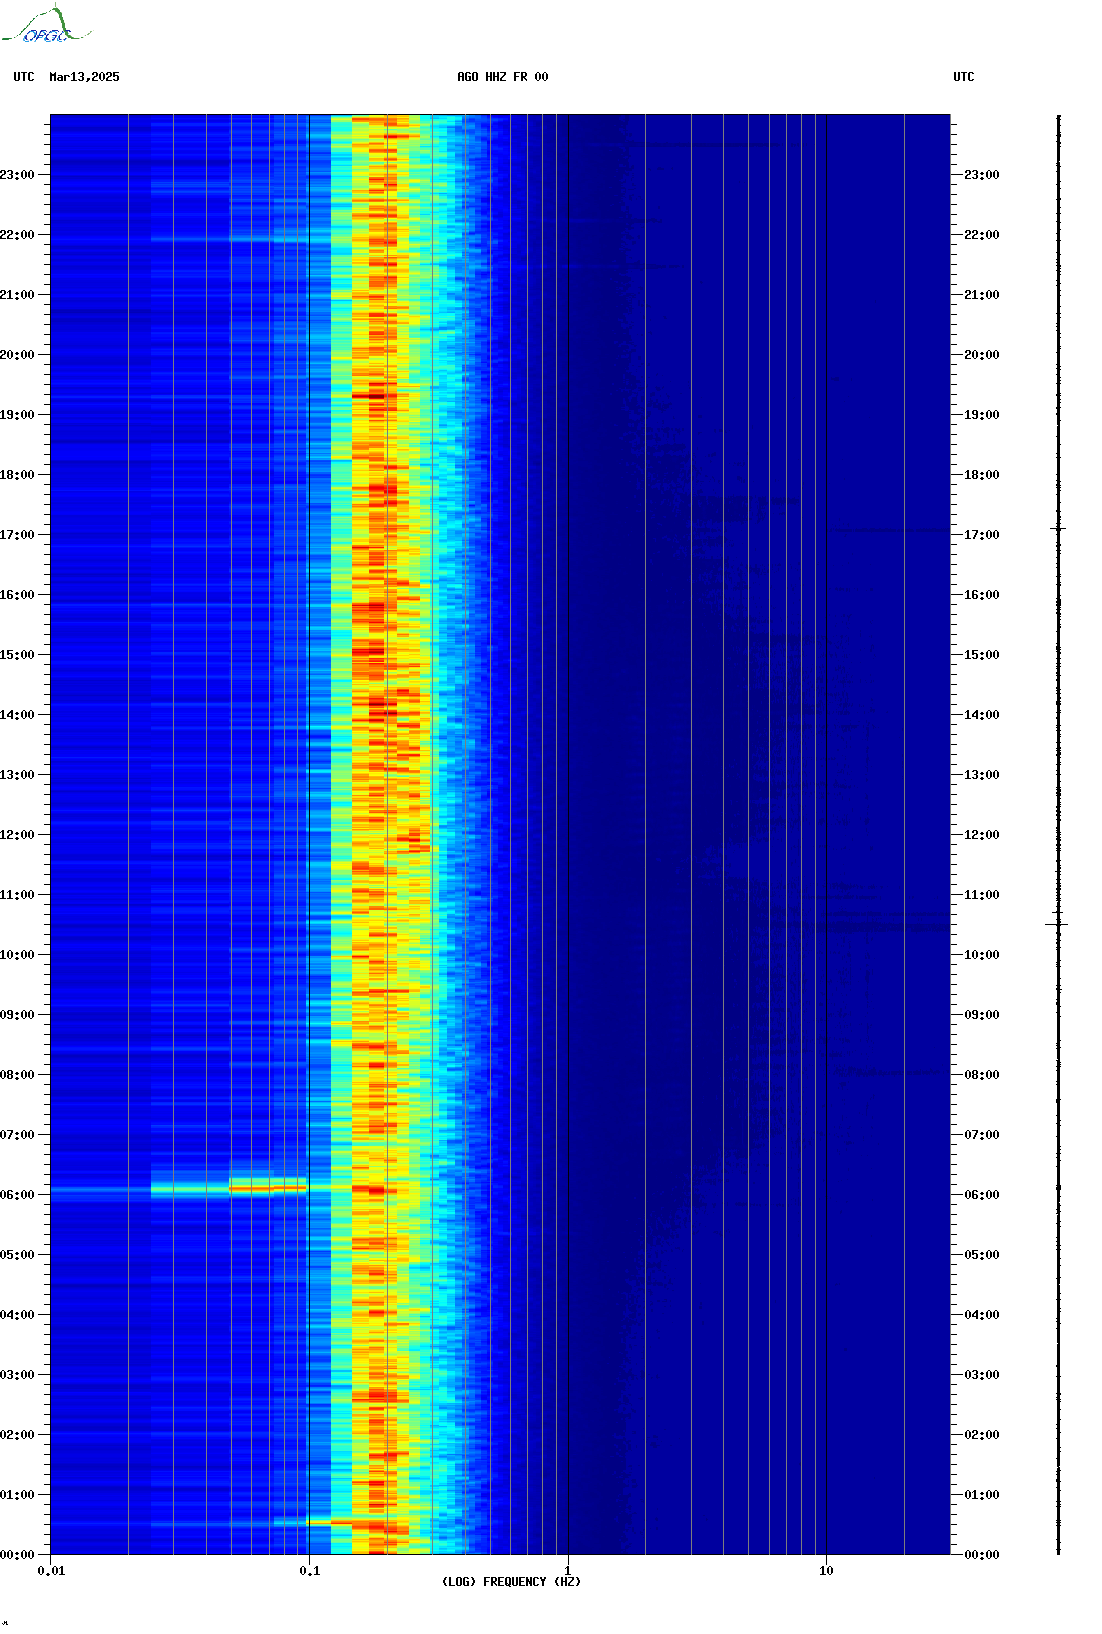
Task: Click the left 21:00 time label
Action: (17, 295)
